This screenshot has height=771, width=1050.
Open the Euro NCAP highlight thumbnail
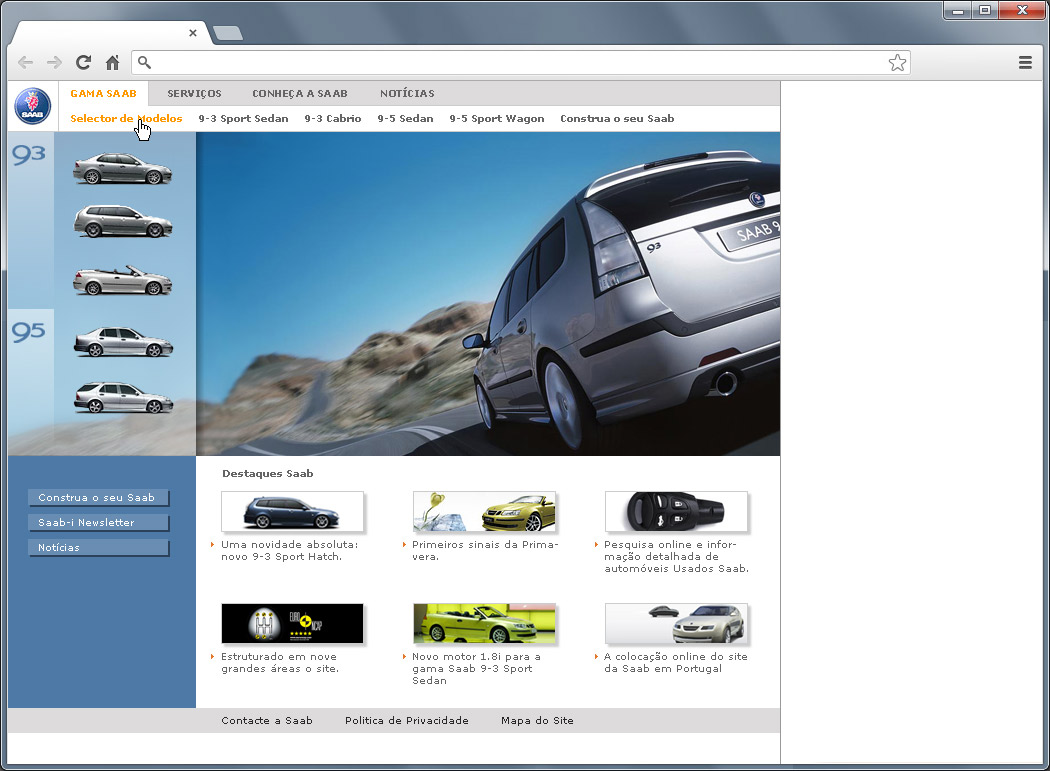(x=292, y=623)
